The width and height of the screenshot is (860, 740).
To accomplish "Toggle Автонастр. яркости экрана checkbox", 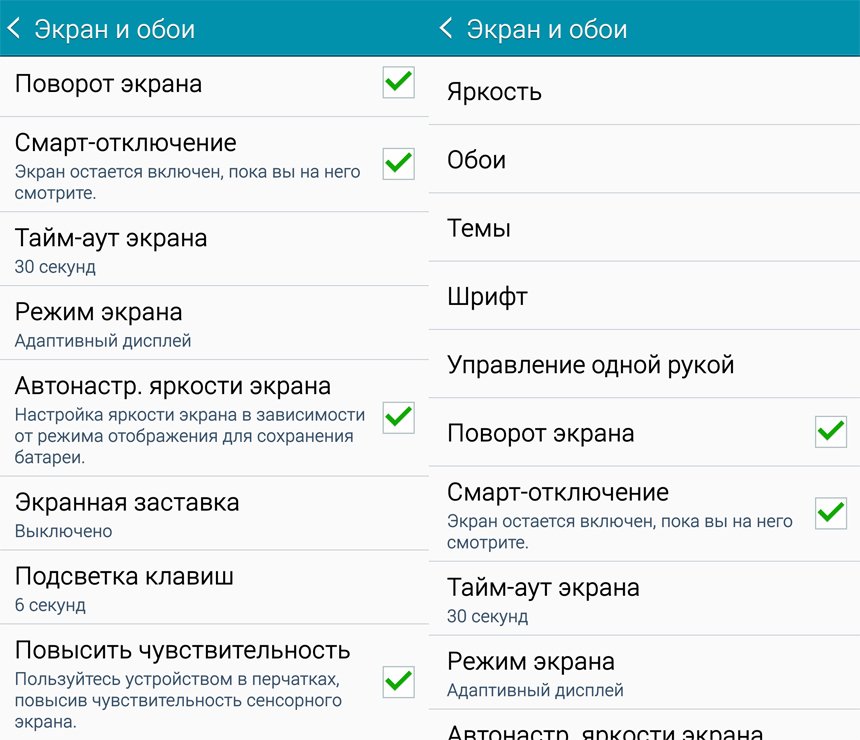I will pyautogui.click(x=397, y=419).
